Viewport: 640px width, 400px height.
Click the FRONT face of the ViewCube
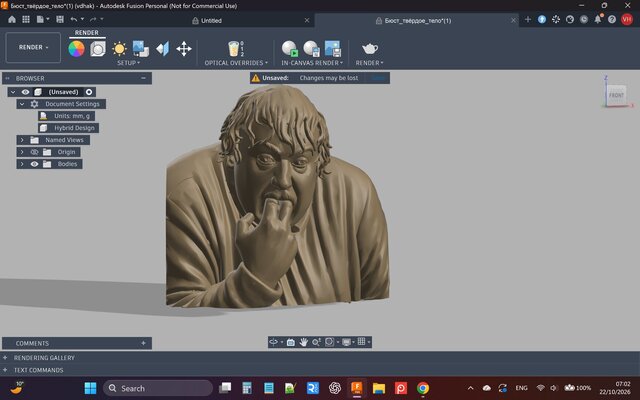[x=616, y=95]
